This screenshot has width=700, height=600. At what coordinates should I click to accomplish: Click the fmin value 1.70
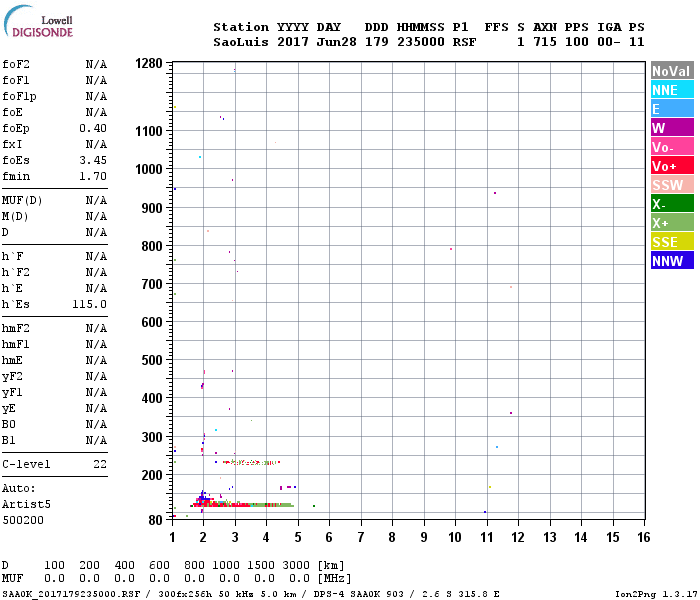(93, 176)
